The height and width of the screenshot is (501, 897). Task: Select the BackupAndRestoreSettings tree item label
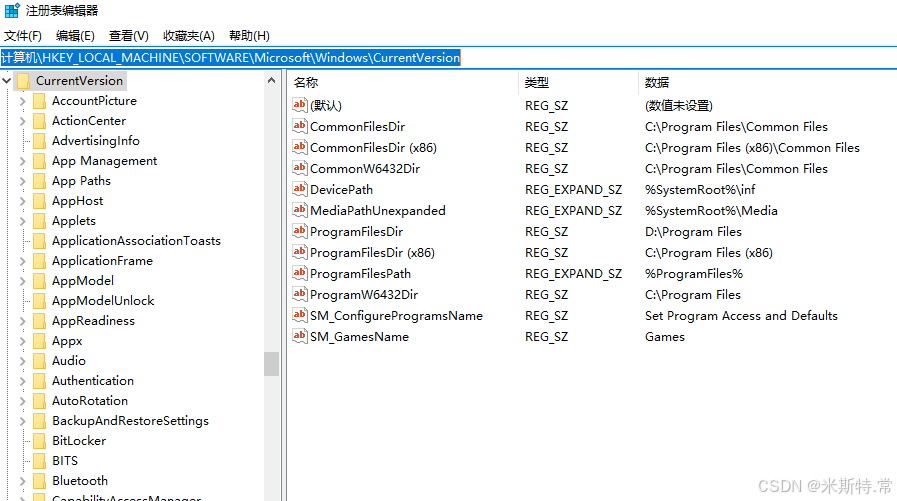[130, 421]
